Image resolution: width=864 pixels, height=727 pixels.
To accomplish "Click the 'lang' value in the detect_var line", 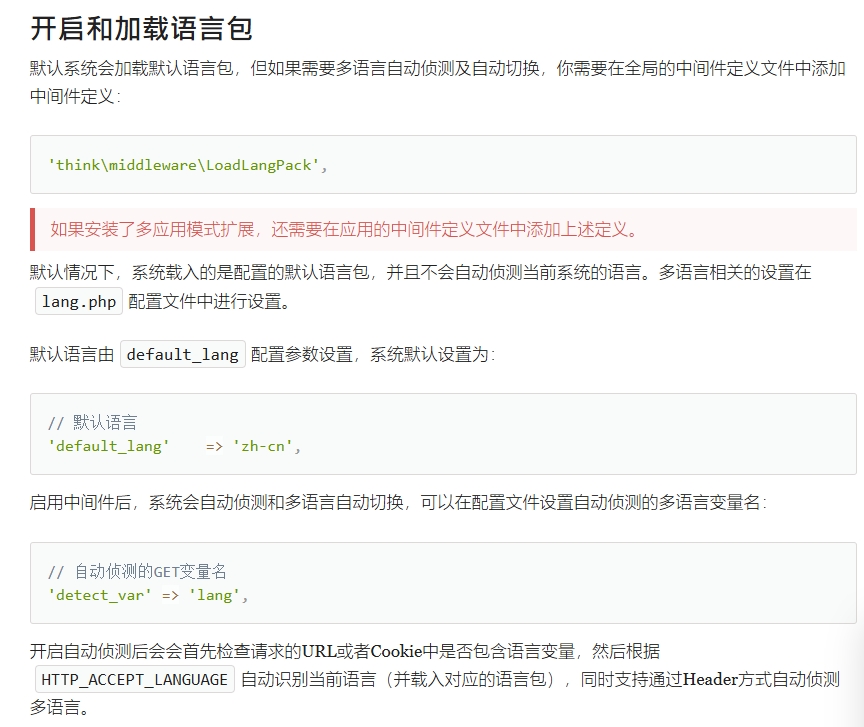I will tap(214, 595).
